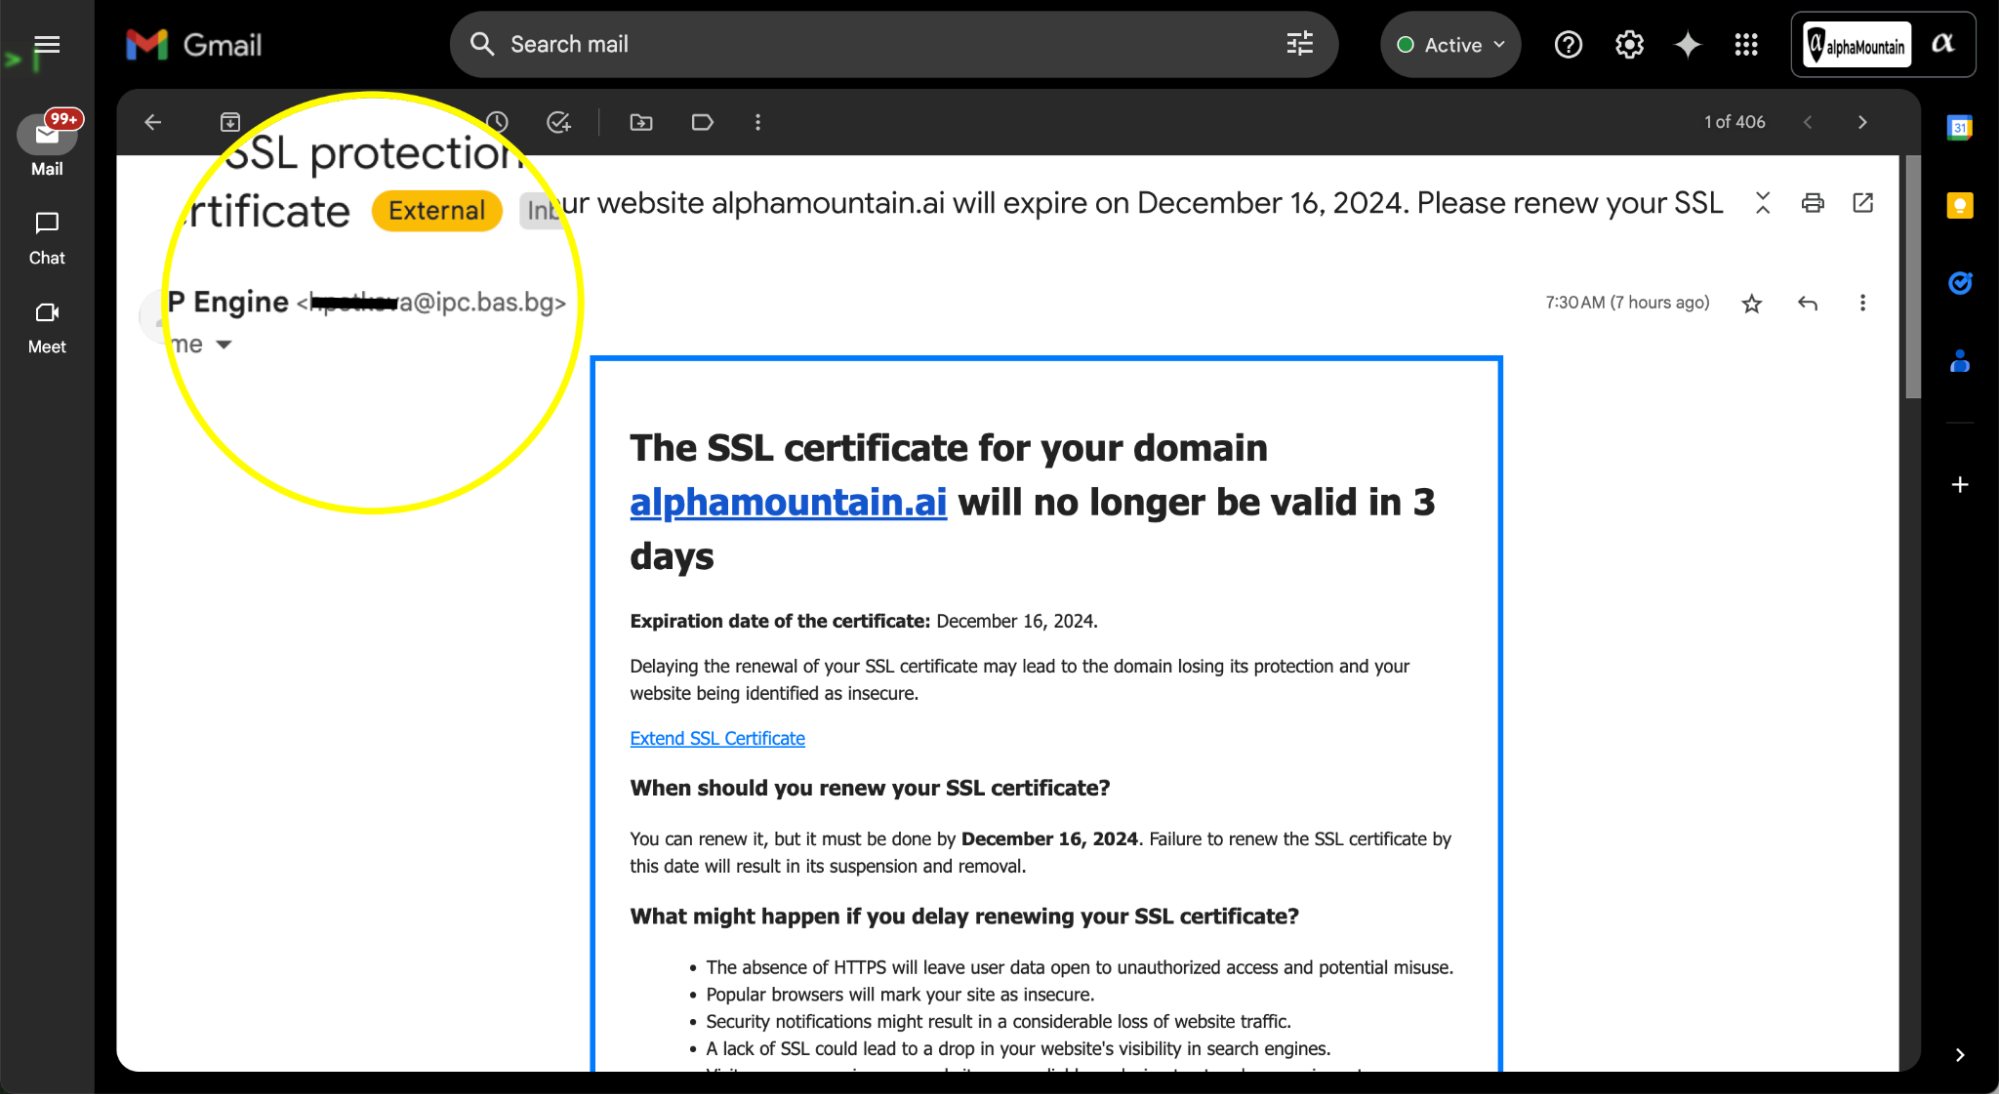Open the Meet section in sidebar
Screen dimensions: 1999x1095
[x=47, y=328]
